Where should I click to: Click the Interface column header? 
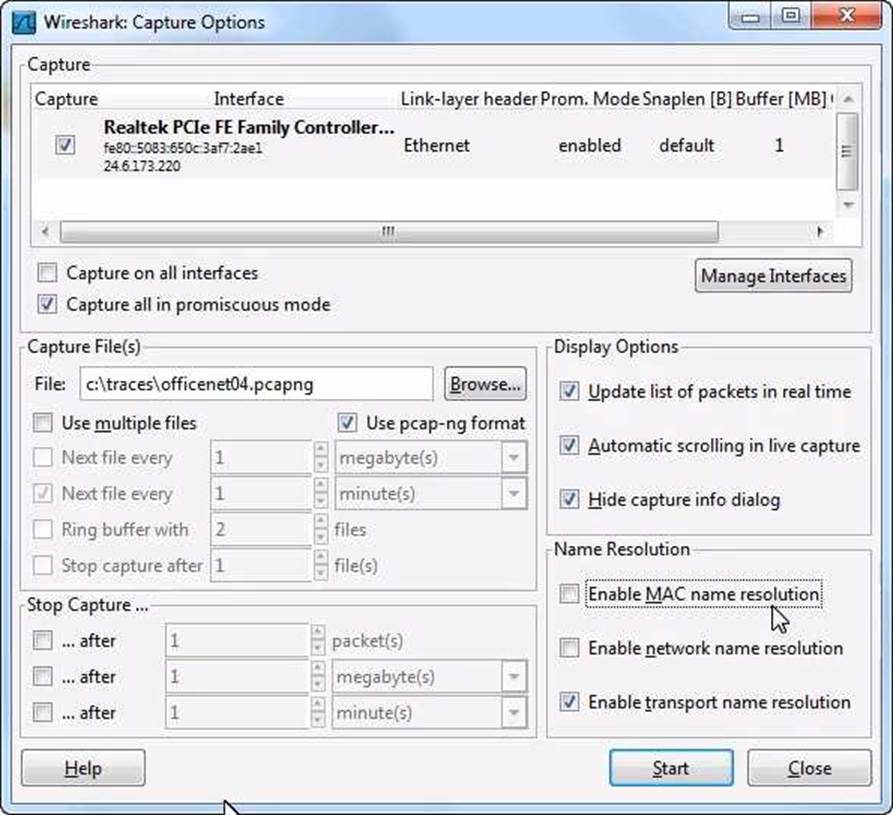point(249,99)
